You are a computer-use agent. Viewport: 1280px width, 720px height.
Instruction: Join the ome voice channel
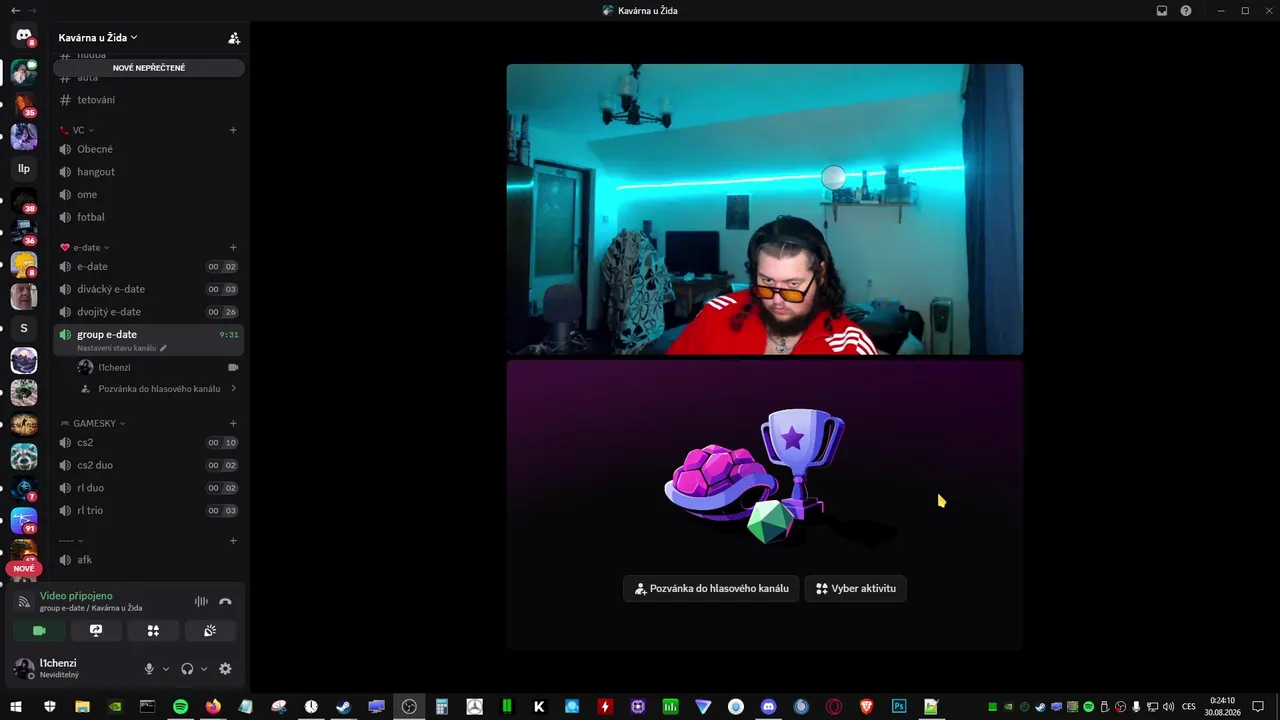coord(149,194)
